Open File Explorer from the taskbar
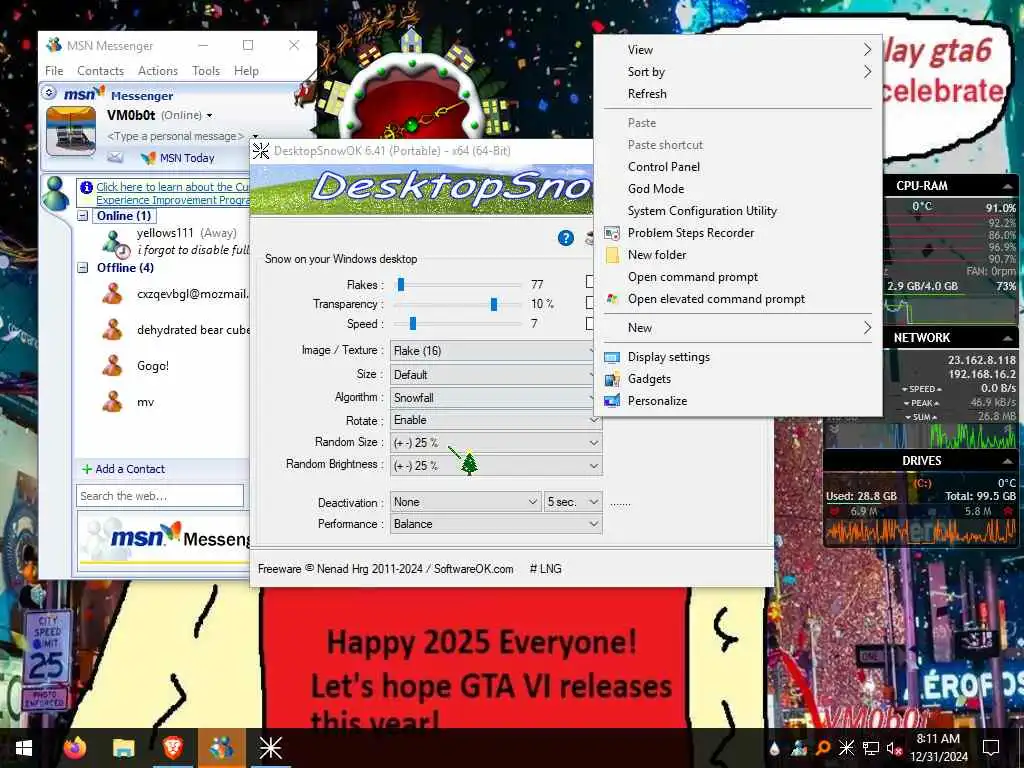The height and width of the screenshot is (768, 1024). tap(123, 748)
